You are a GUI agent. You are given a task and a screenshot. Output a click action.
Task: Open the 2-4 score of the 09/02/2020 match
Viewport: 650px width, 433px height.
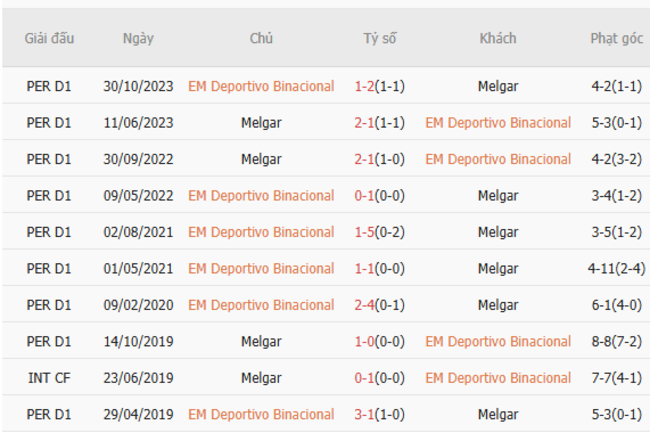click(x=364, y=305)
